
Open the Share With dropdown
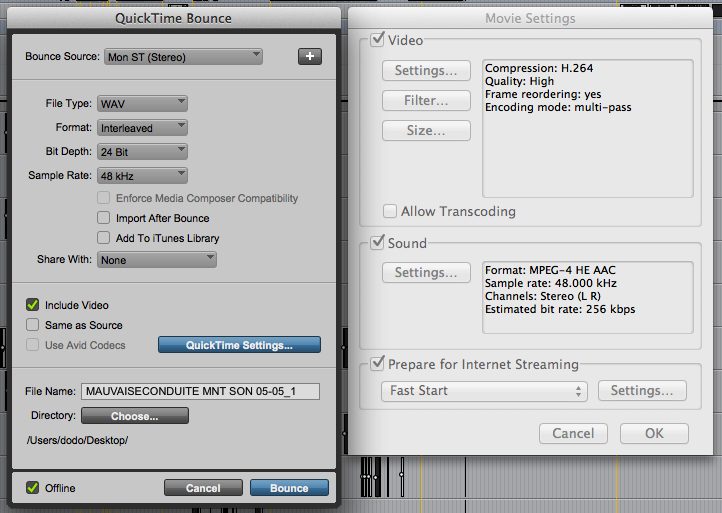coord(157,260)
